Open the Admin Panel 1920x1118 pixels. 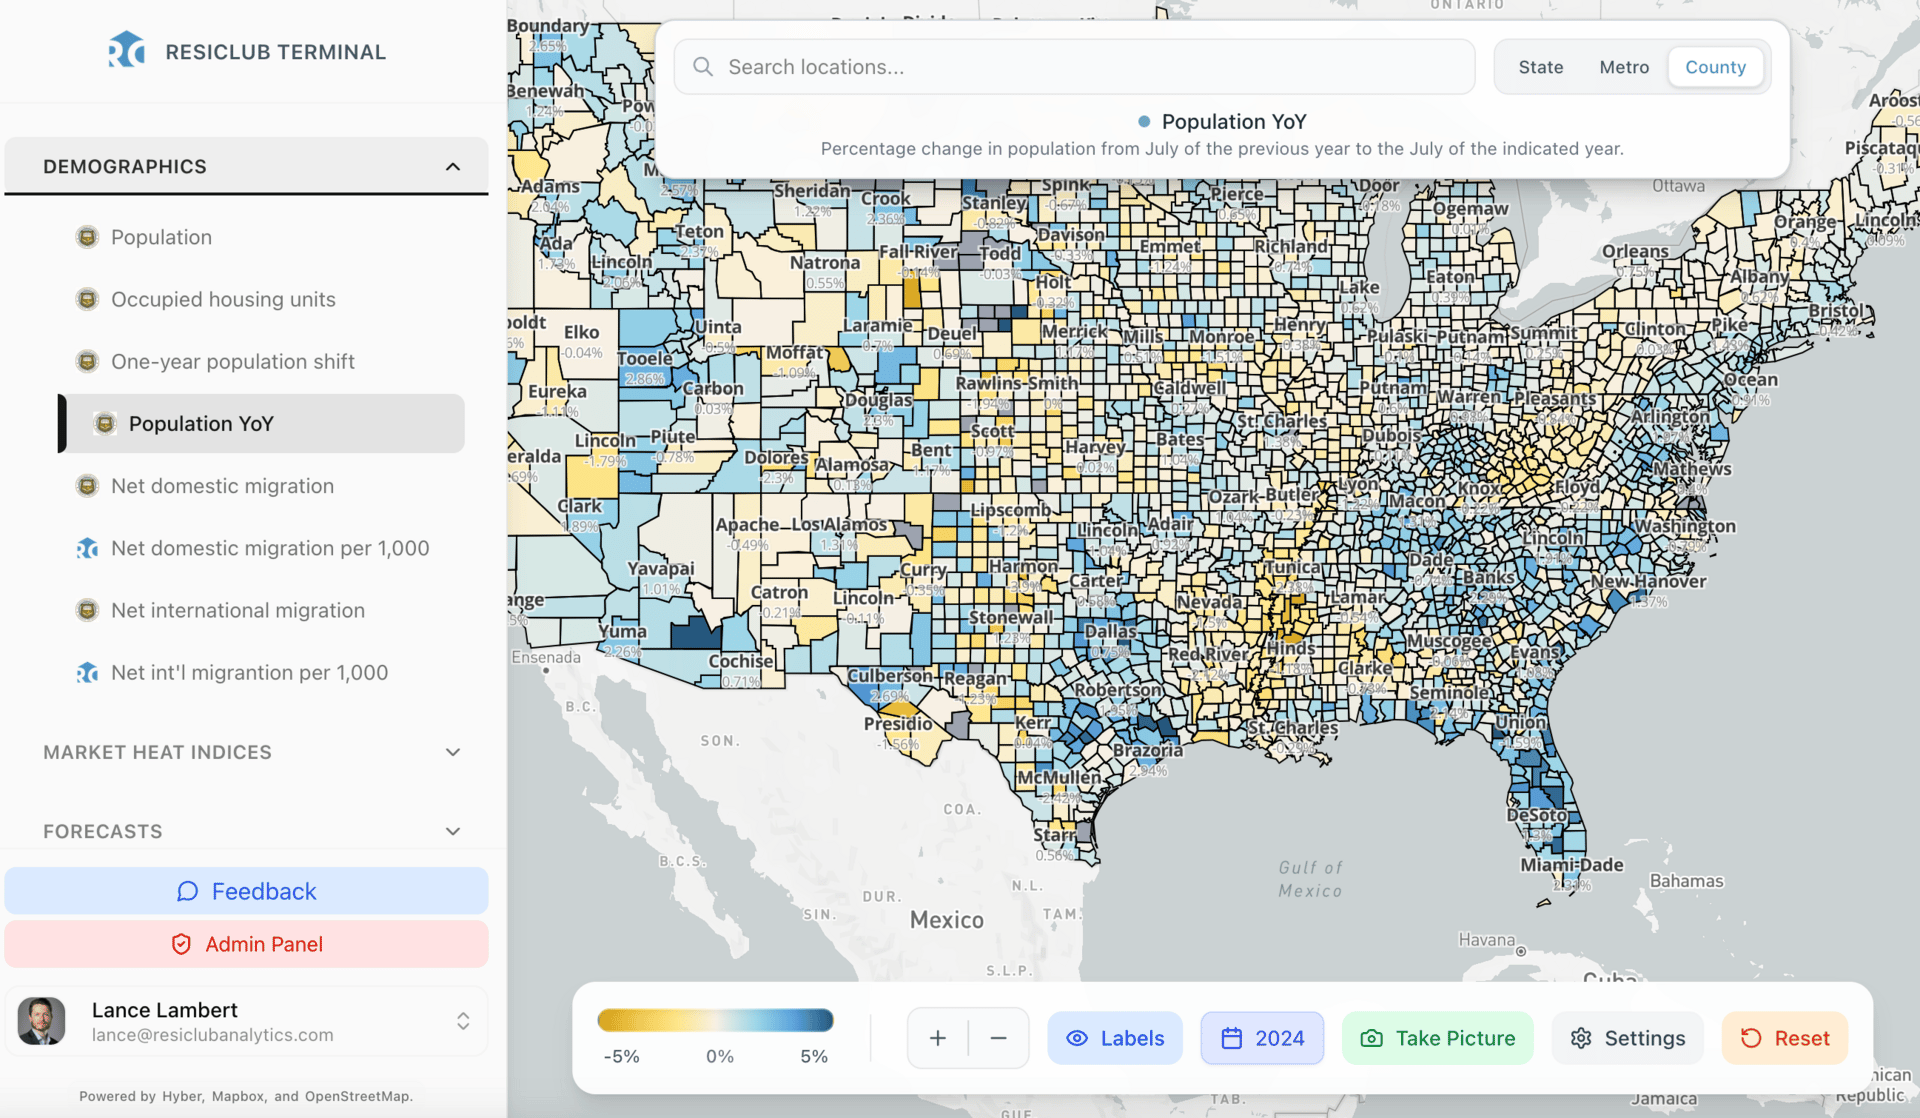point(246,944)
